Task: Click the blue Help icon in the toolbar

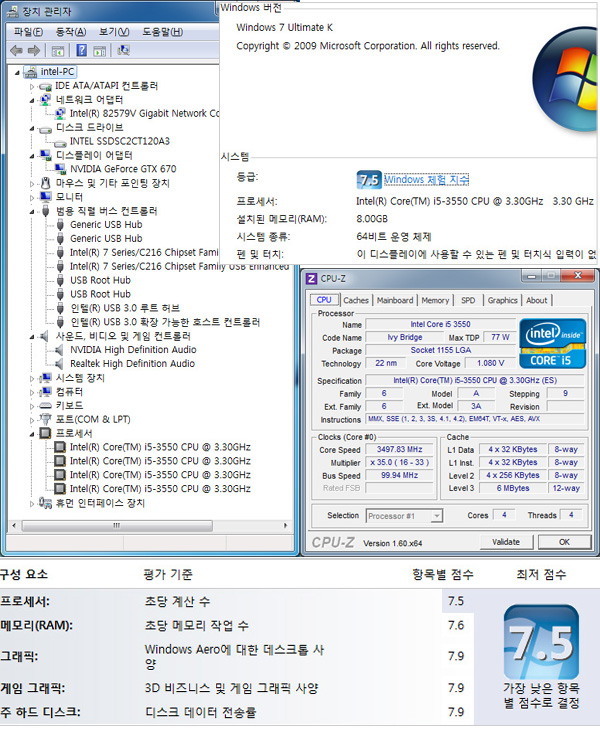Action: (x=81, y=50)
